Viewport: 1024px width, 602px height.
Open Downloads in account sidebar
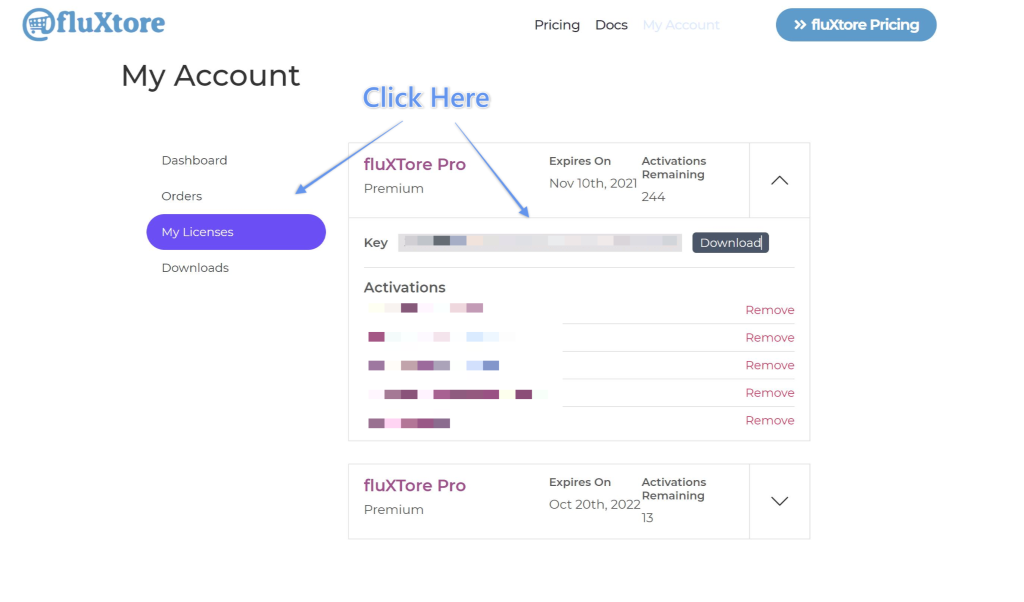(x=195, y=268)
